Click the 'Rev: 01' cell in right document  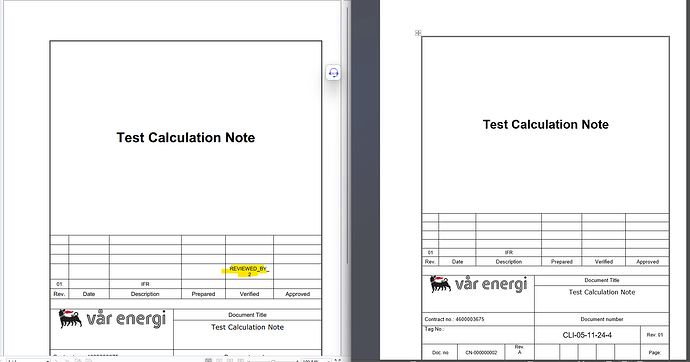point(655,335)
